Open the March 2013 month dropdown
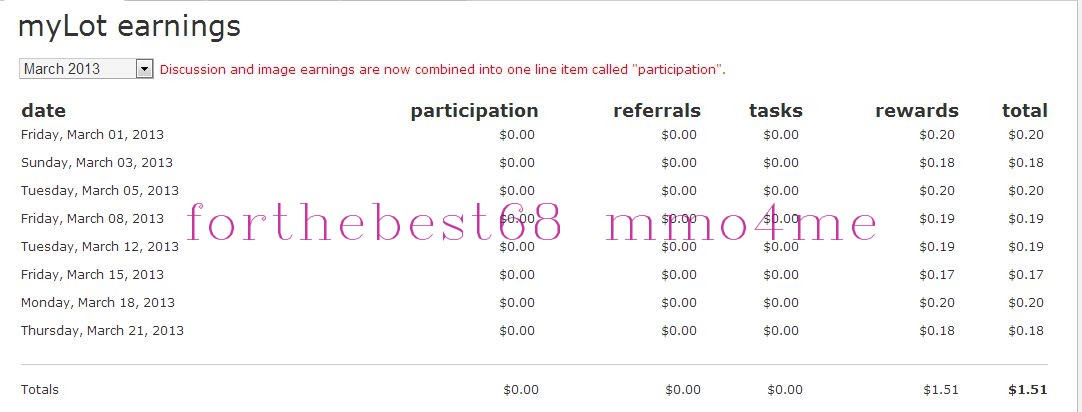The width and height of the screenshot is (1082, 412). 78,69
